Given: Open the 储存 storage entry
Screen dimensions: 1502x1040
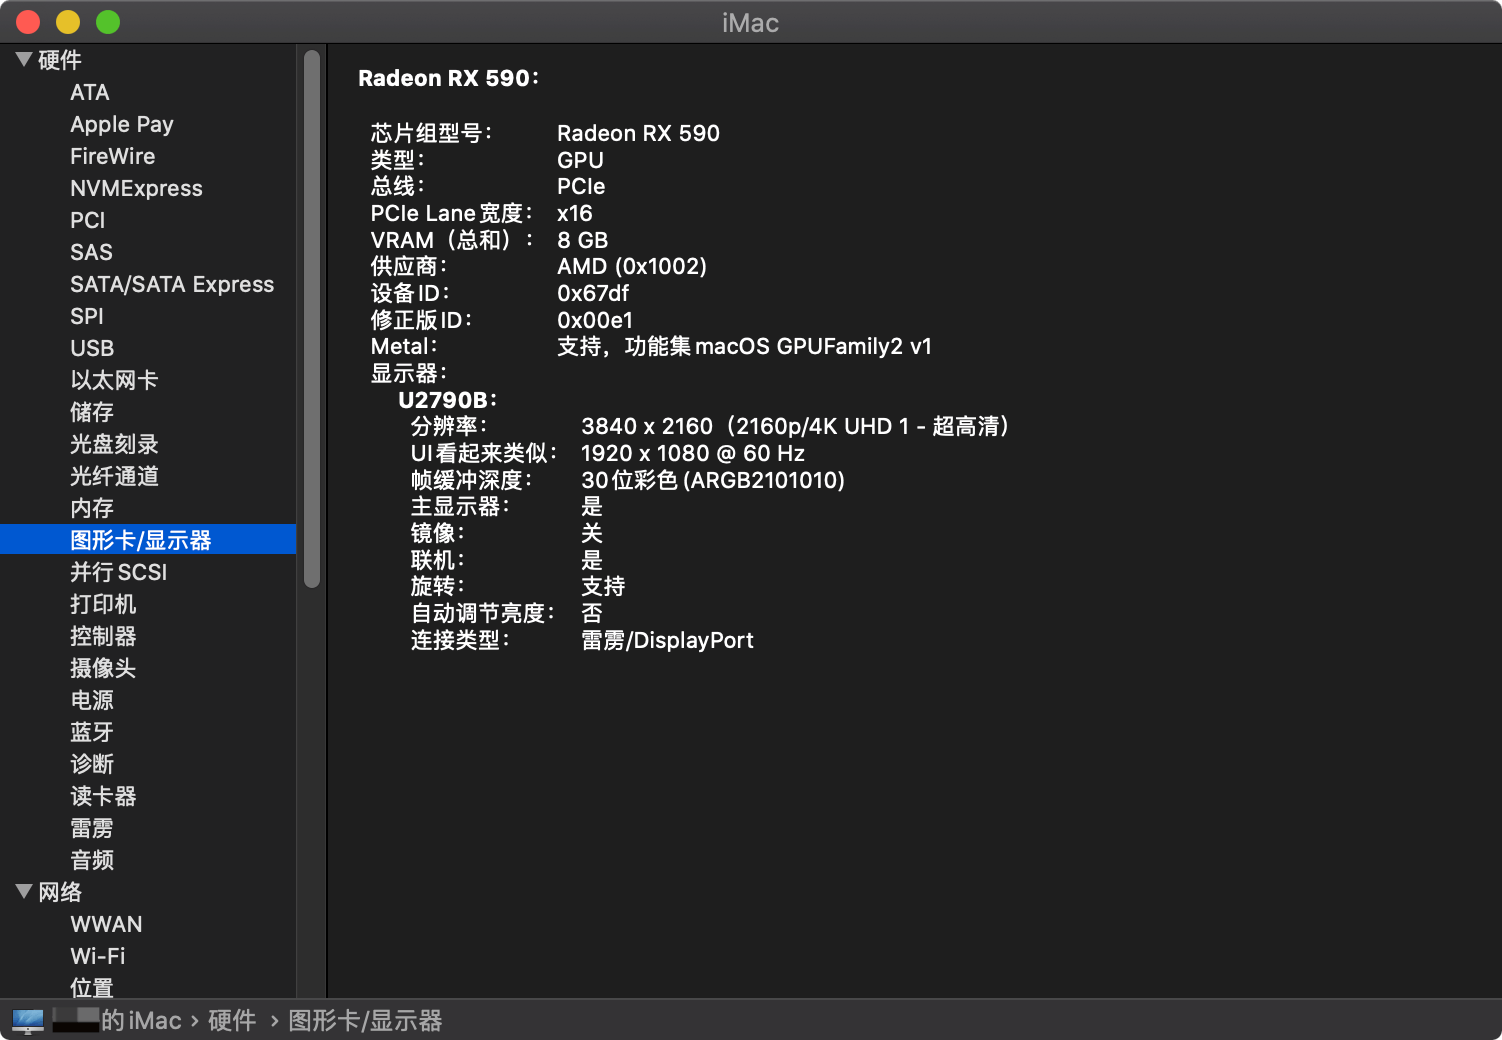Looking at the screenshot, I should tap(92, 412).
